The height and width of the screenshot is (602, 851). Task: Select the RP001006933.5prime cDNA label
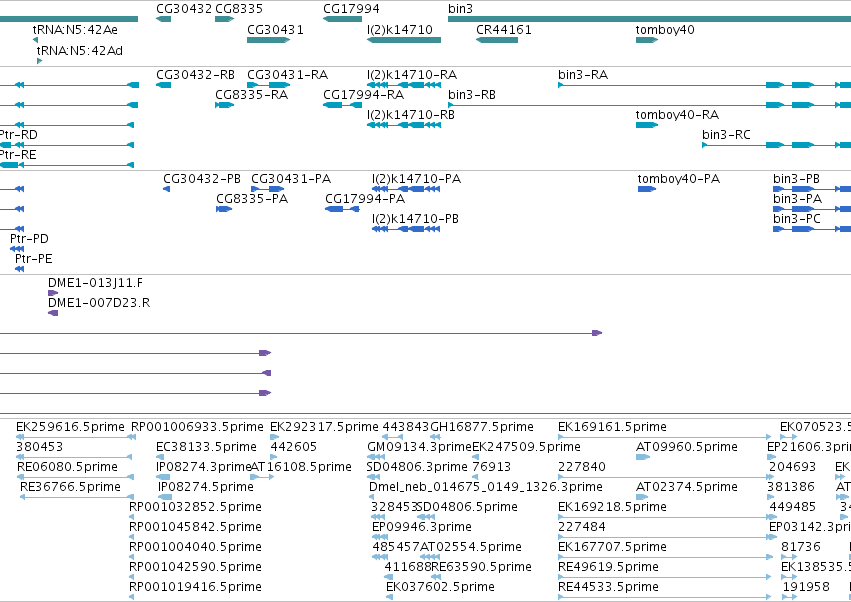point(198,427)
